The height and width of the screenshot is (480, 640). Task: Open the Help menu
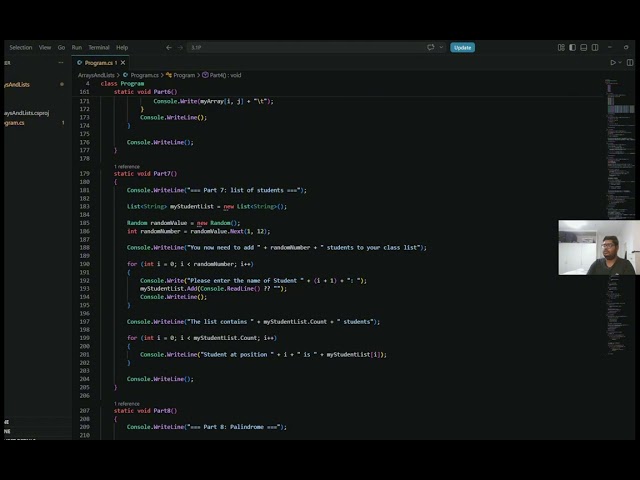[122, 47]
